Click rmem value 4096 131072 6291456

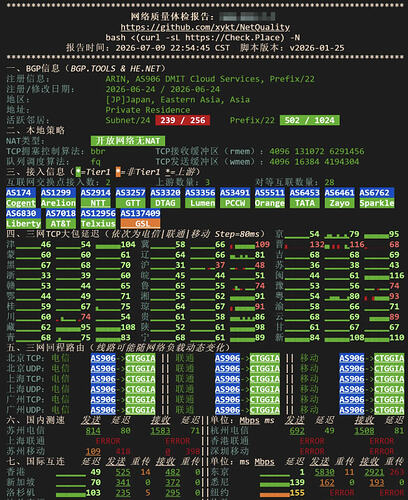(317, 151)
